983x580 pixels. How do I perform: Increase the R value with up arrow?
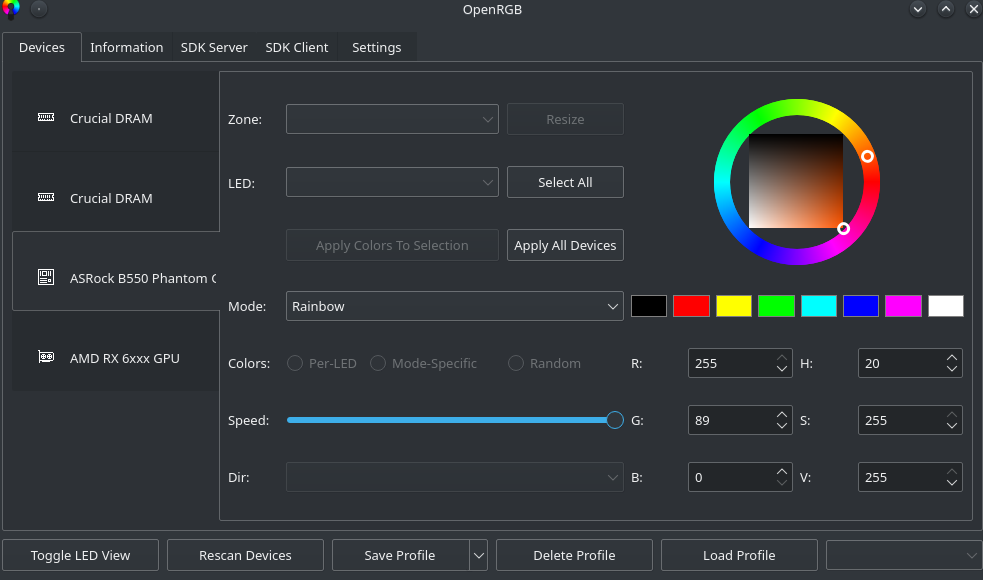point(782,357)
